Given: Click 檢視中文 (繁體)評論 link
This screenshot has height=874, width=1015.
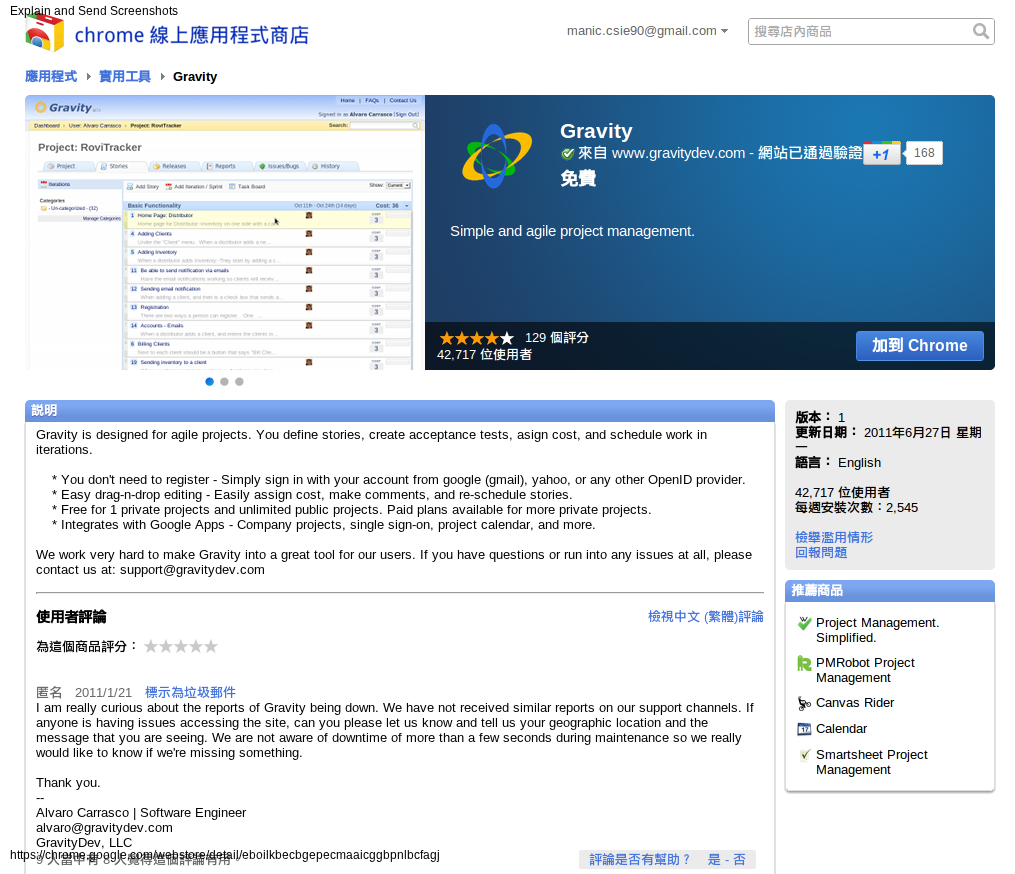Looking at the screenshot, I should pos(706,616).
